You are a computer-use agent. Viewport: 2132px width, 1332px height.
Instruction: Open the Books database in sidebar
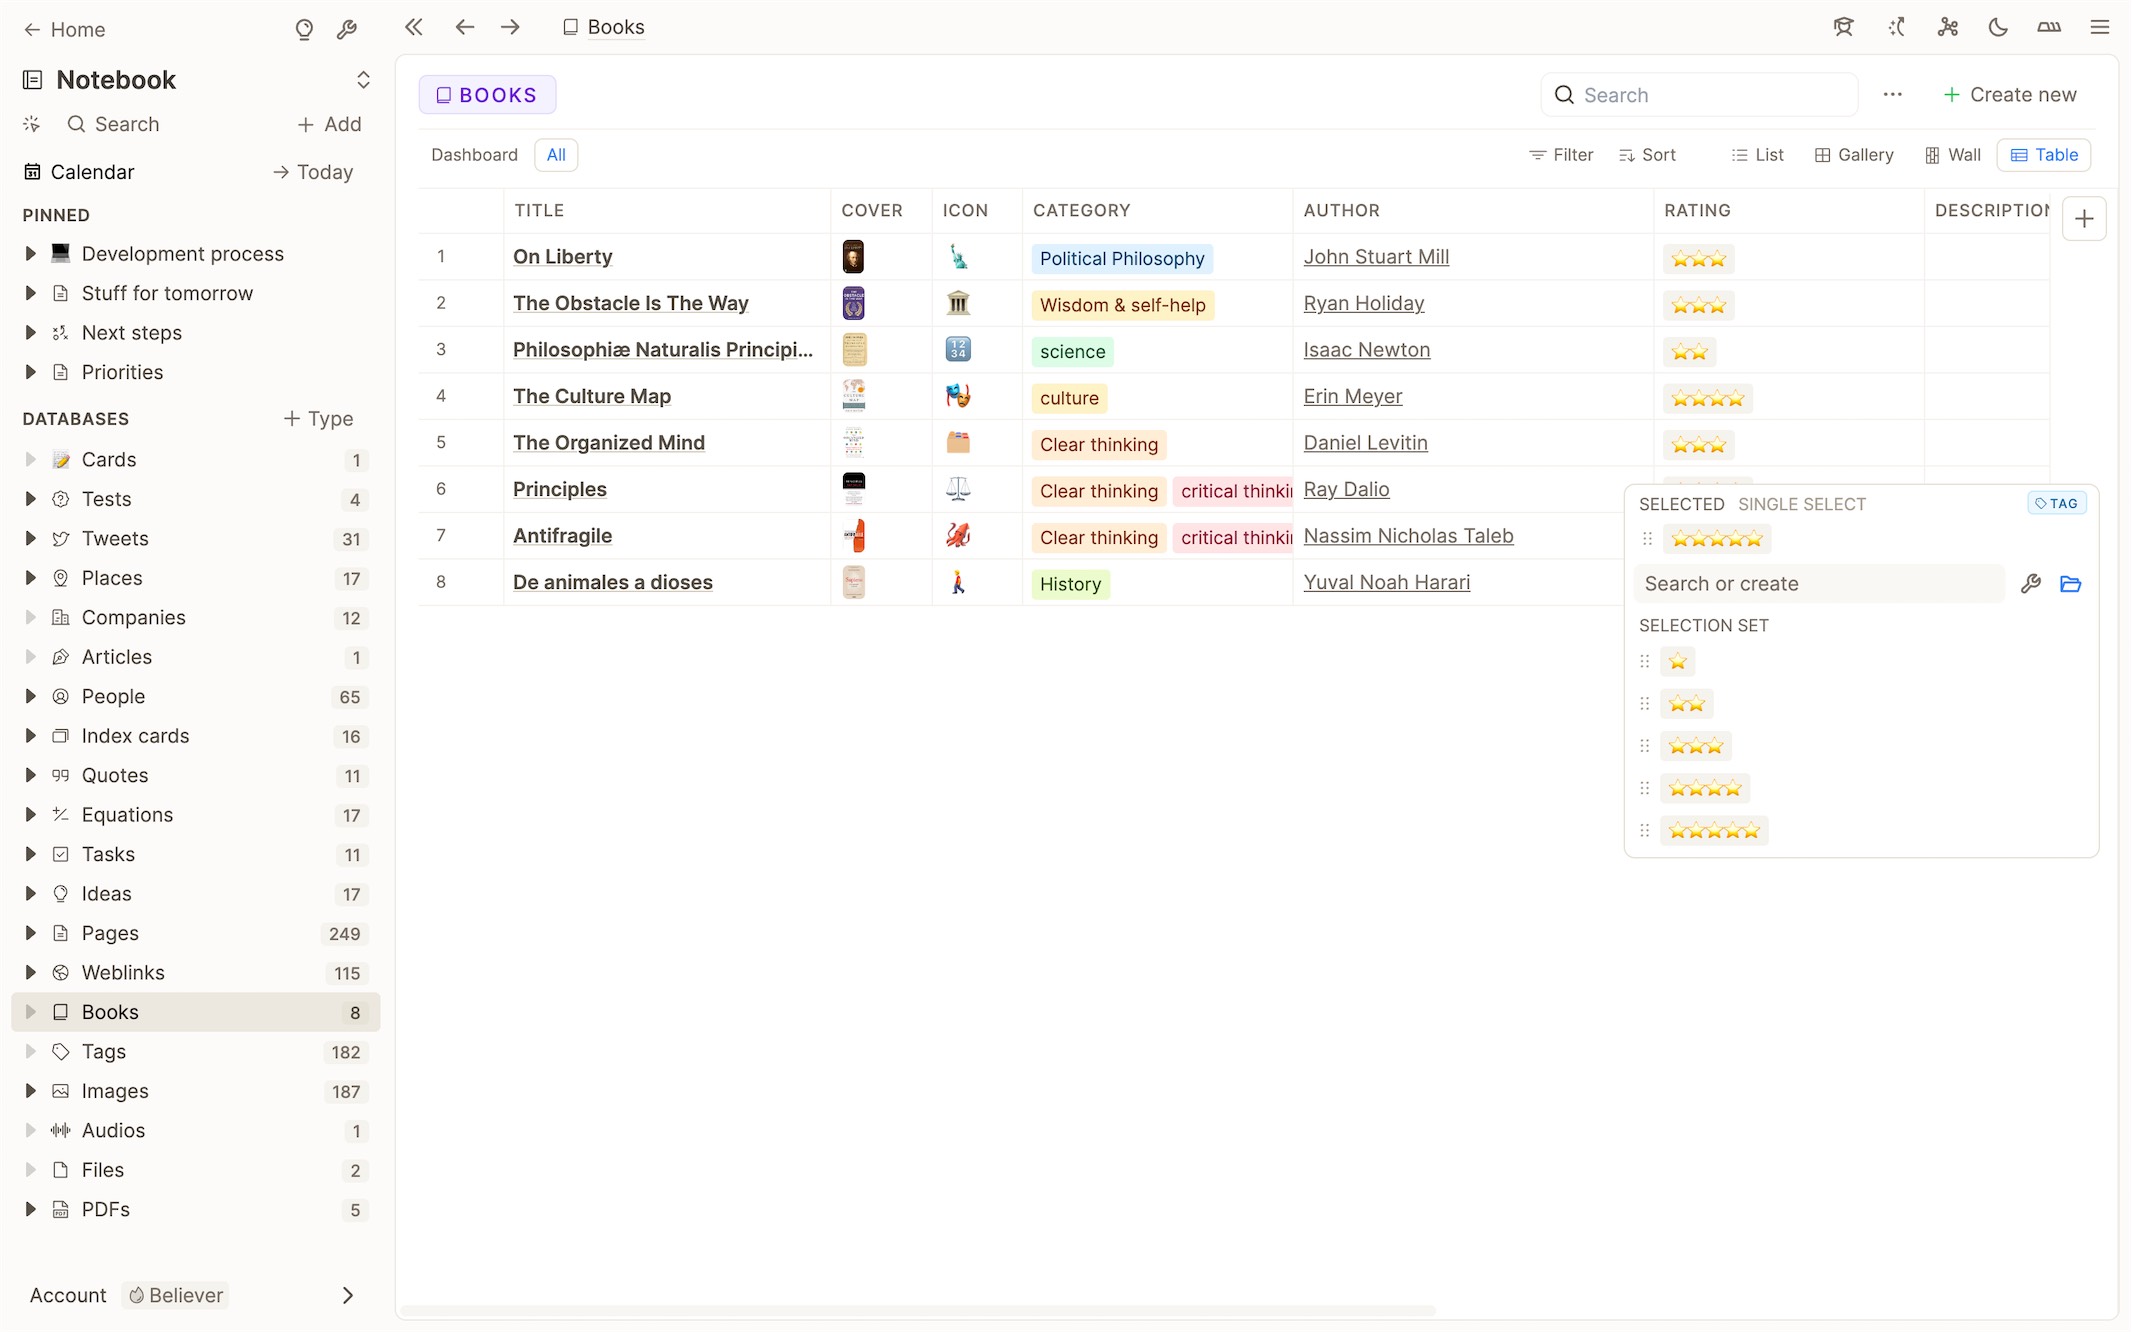click(x=196, y=1012)
